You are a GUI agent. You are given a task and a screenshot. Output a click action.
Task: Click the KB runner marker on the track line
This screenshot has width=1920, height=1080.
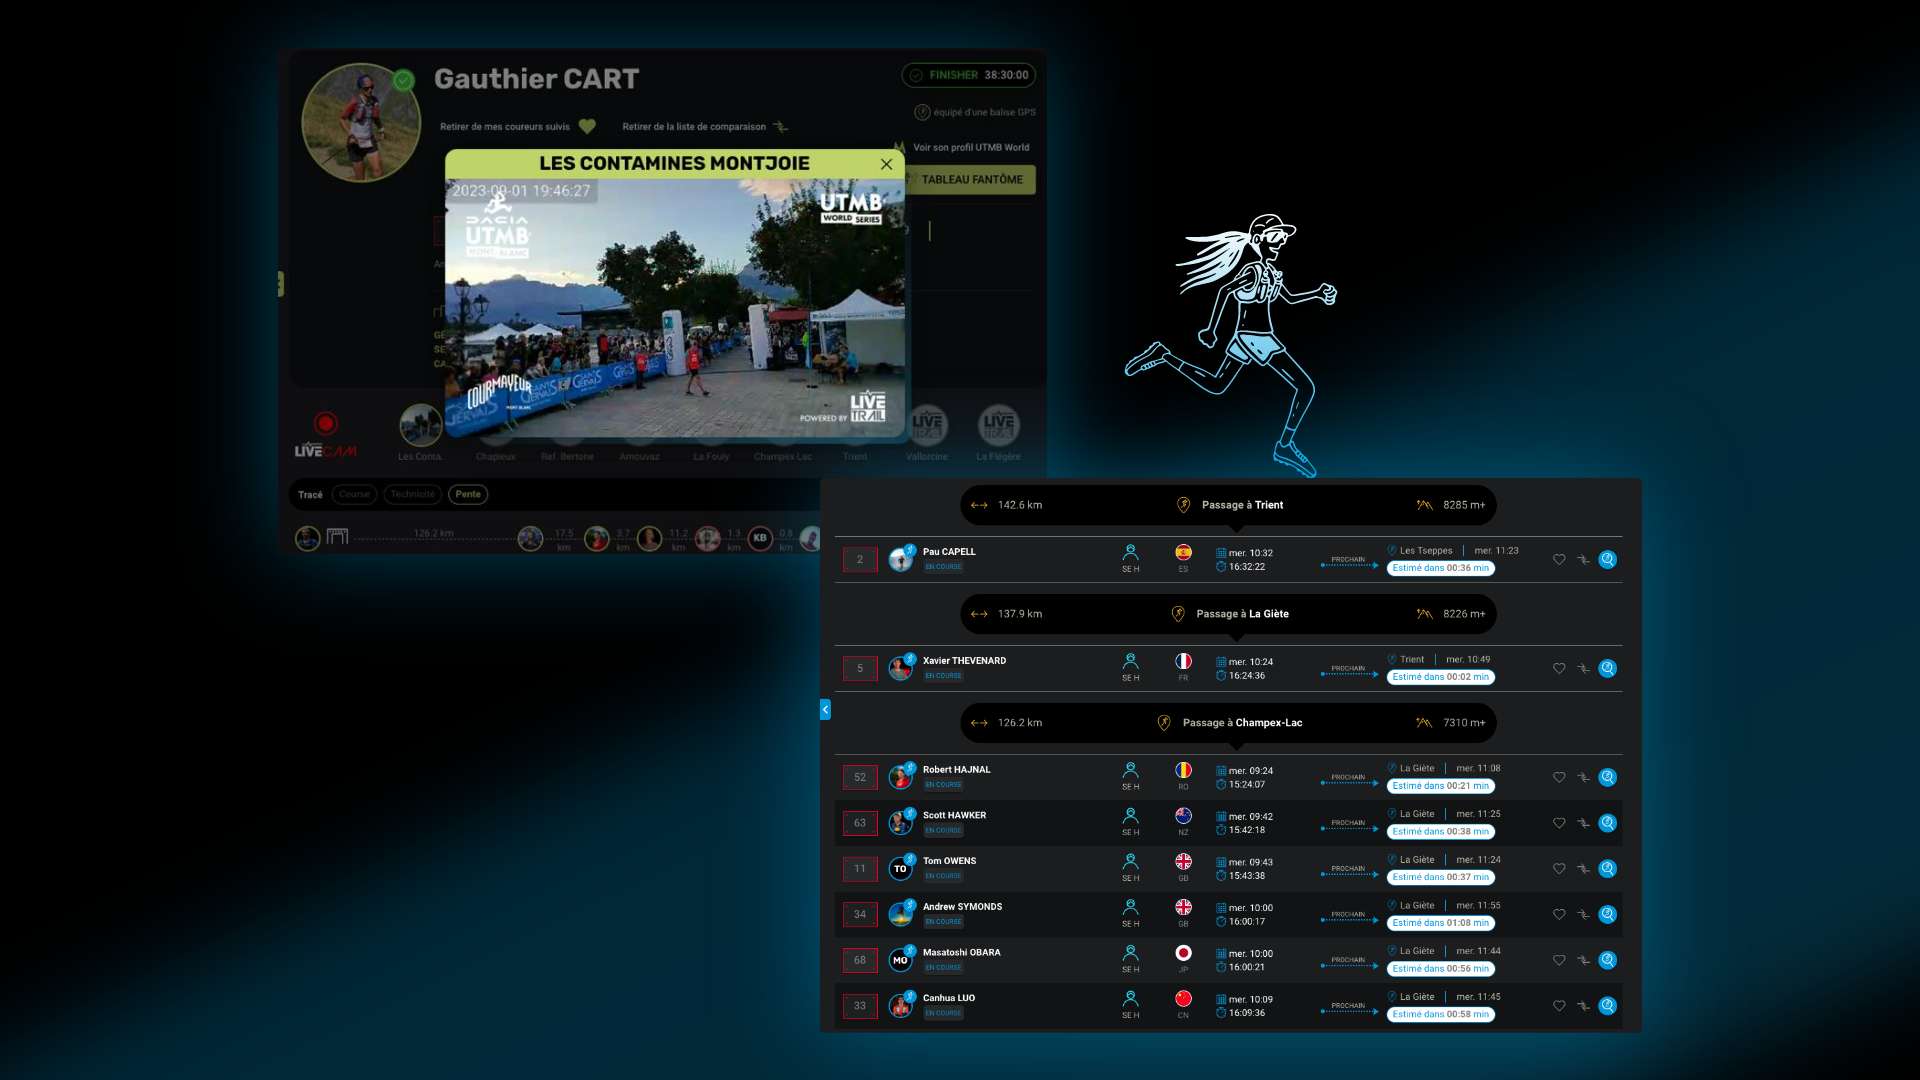760,538
